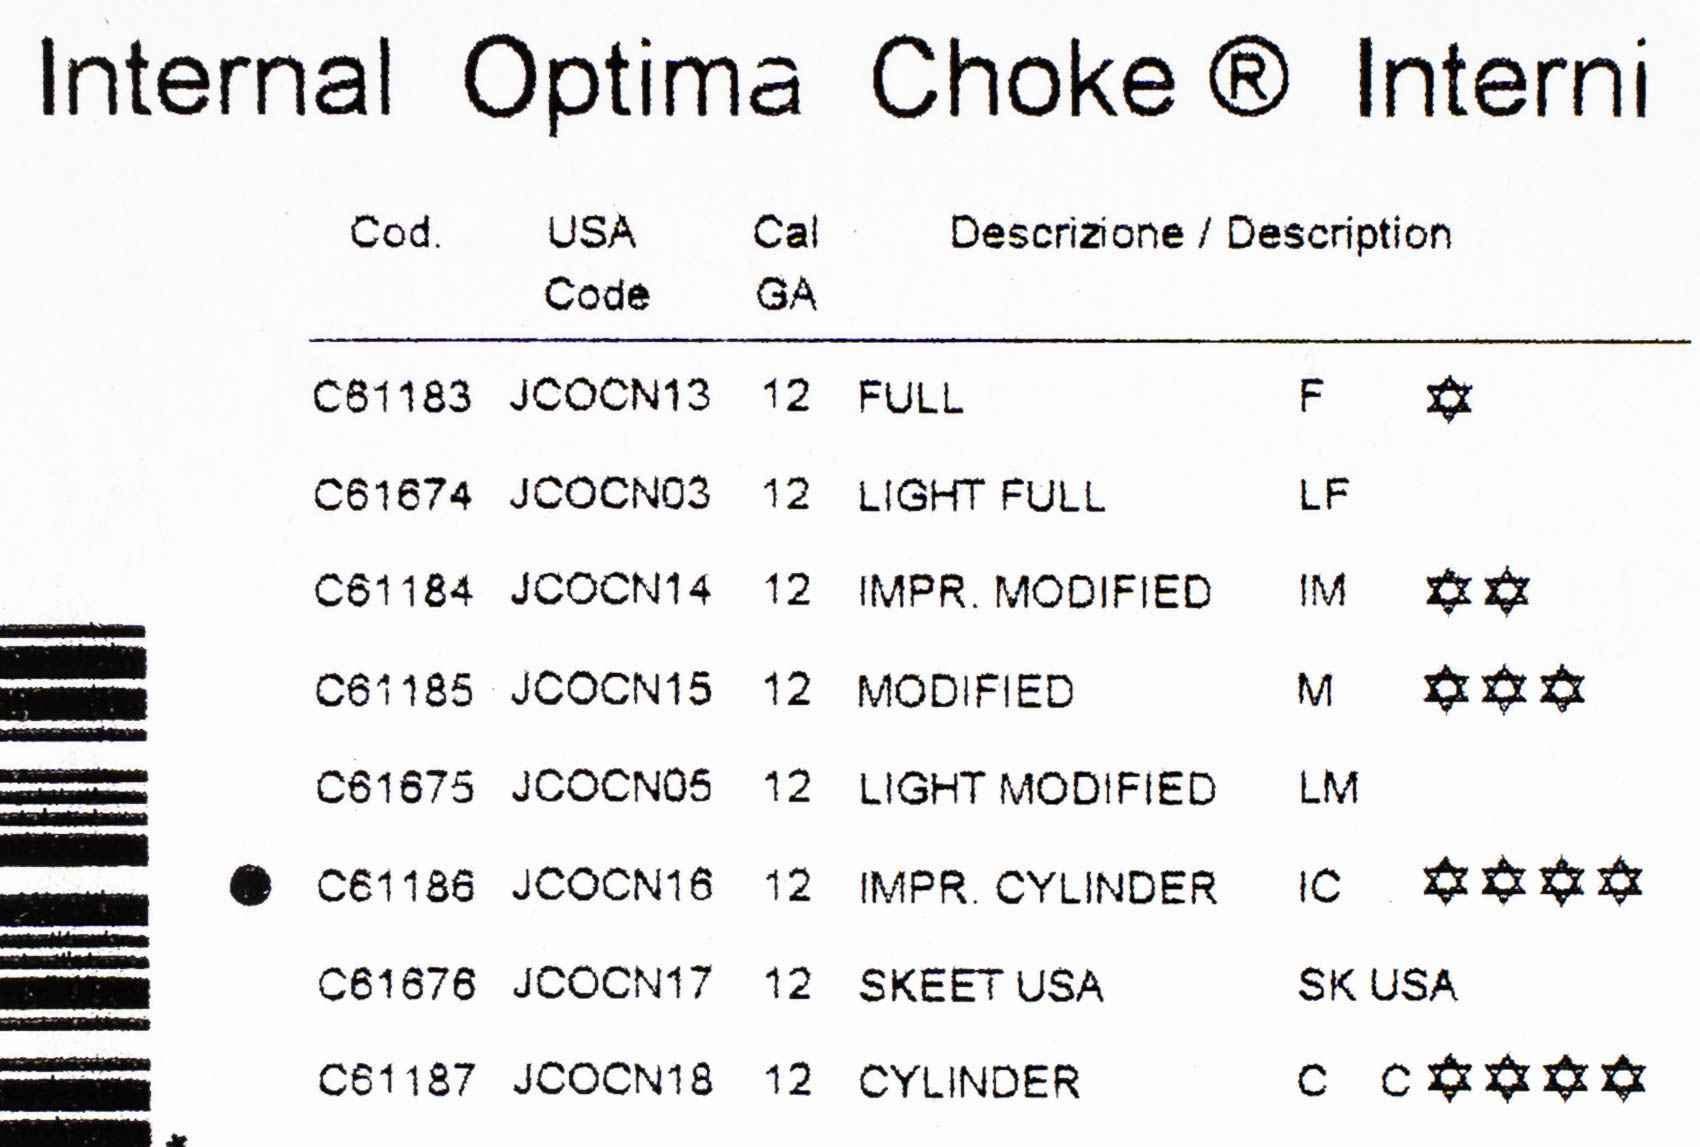Viewport: 1700px width, 1147px height.
Task: Click the last star in the CYLINDER row
Action: click(x=1622, y=1079)
